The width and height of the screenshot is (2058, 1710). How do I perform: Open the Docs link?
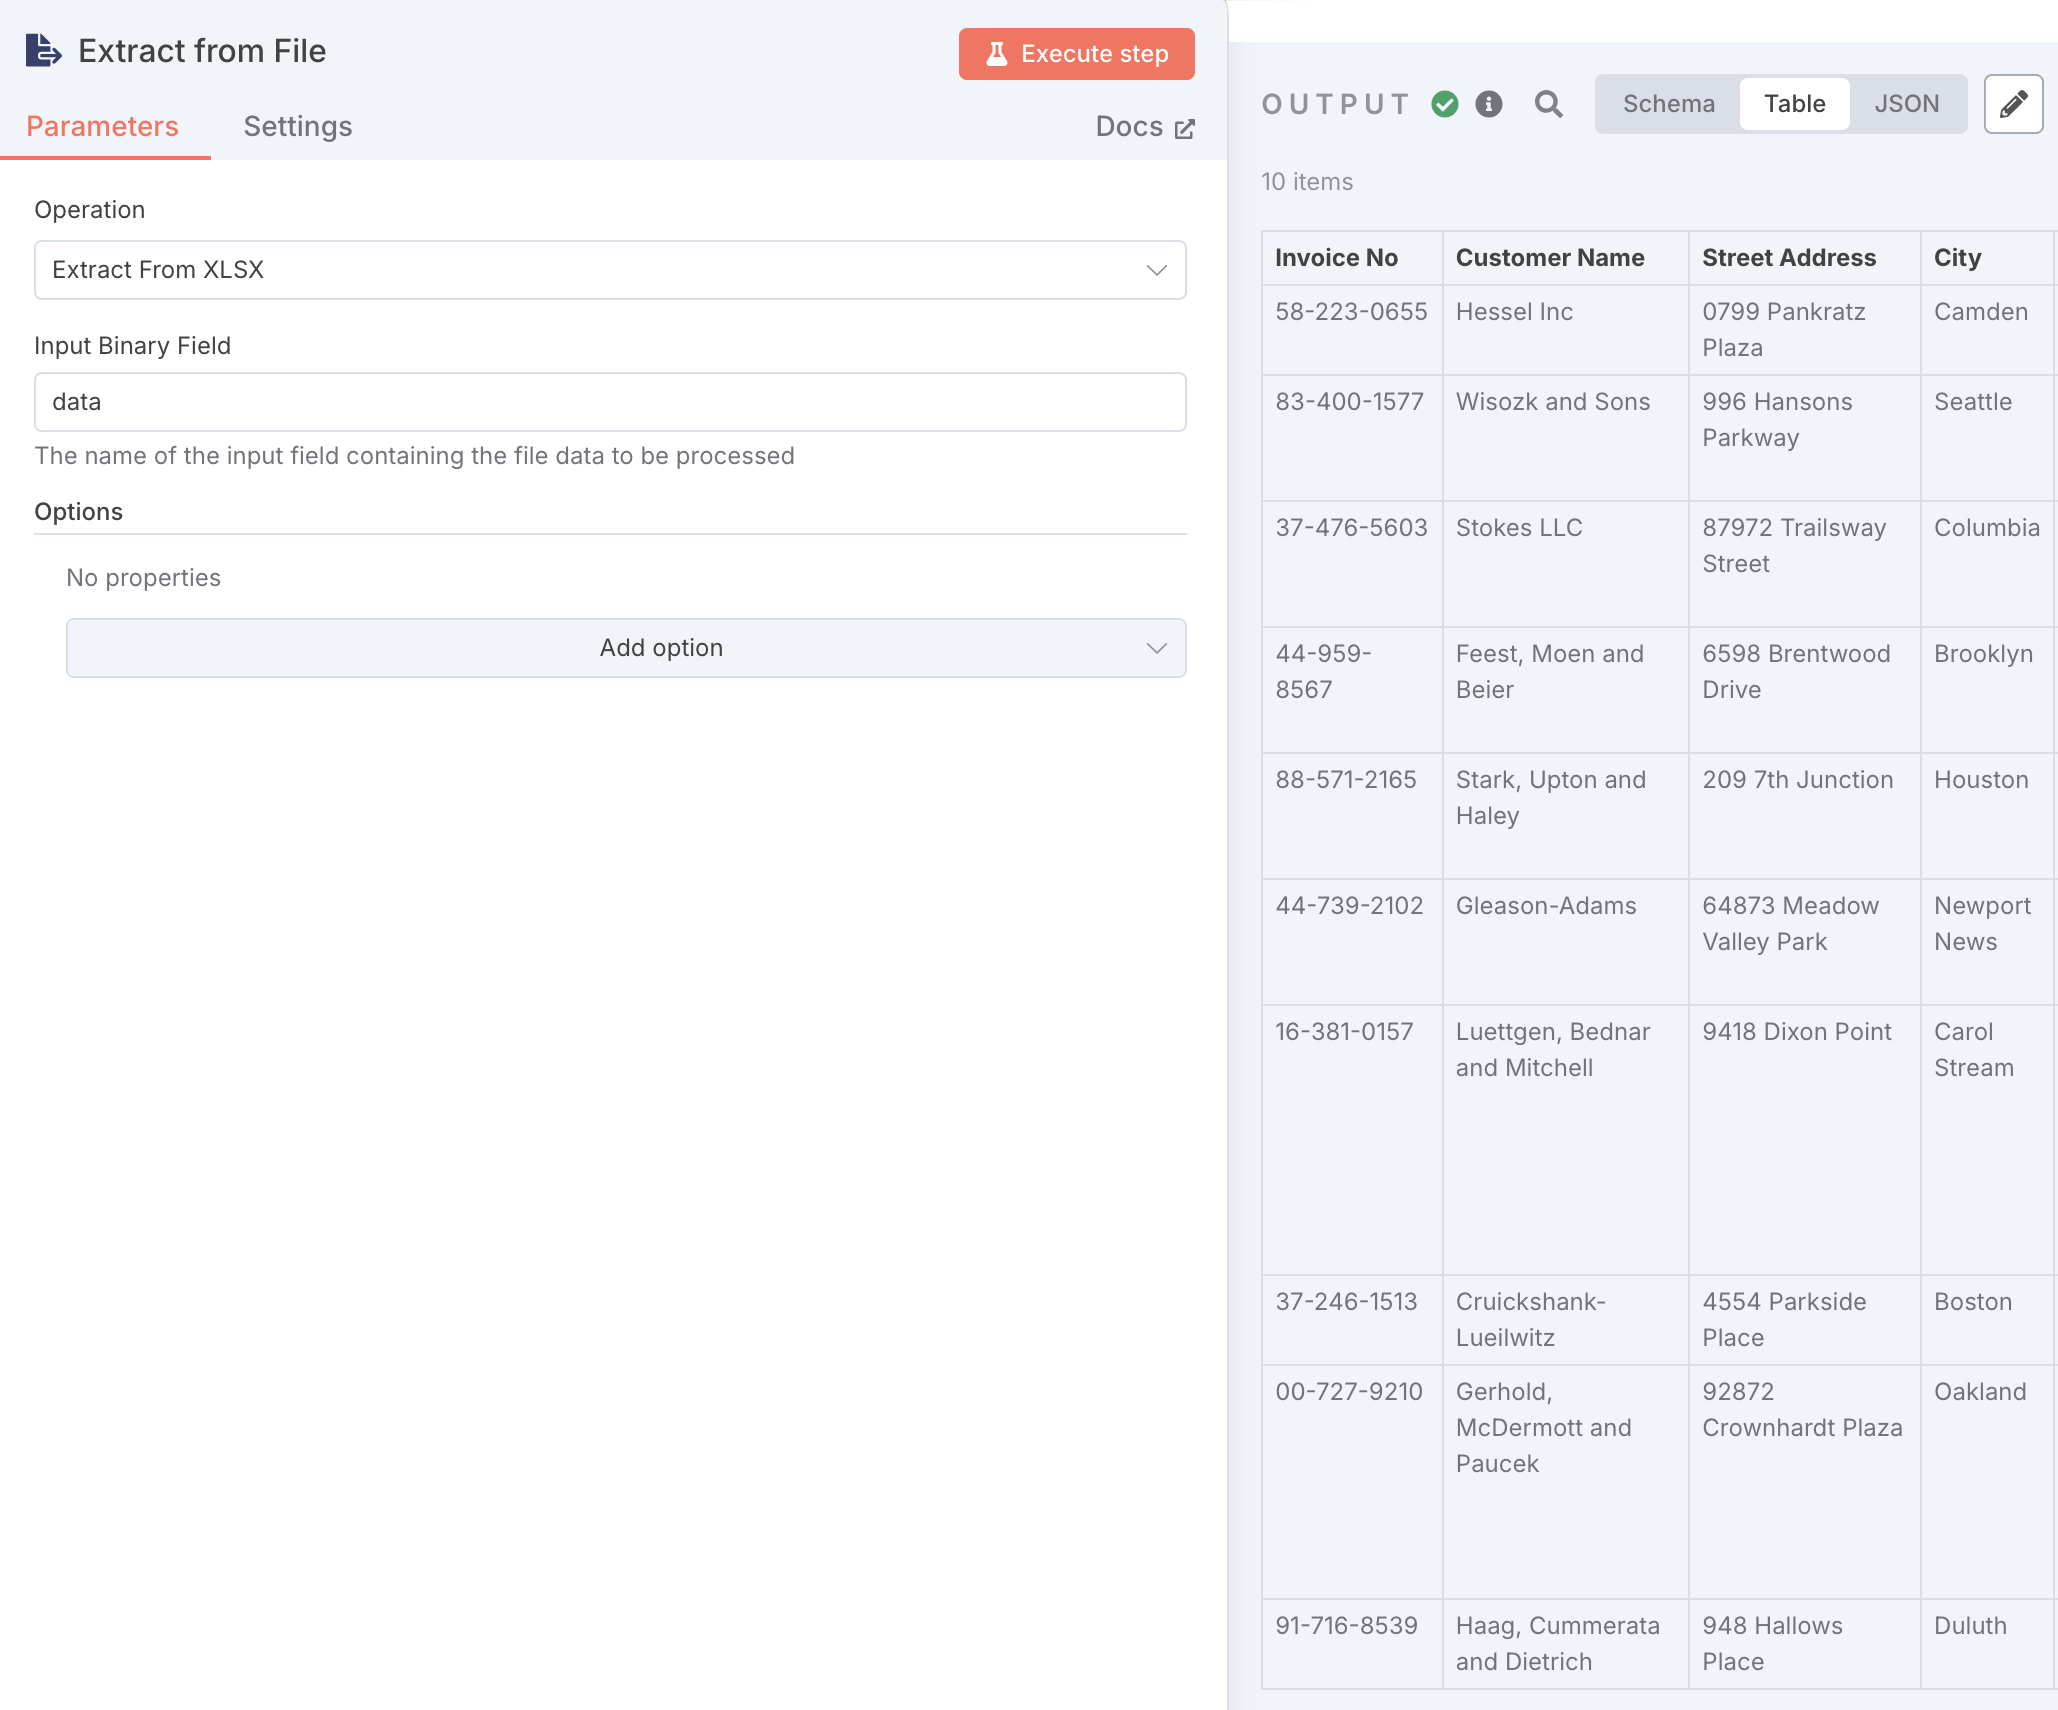coord(1130,127)
